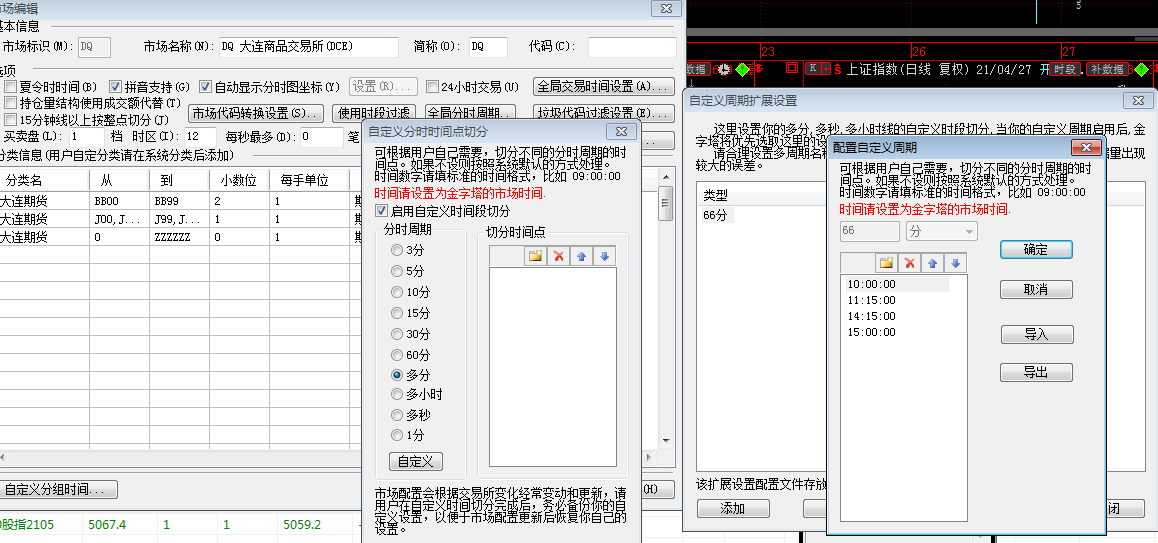This screenshot has width=1158, height=543.
Task: Click the move-up arrow in 切分时间点 toolbar
Action: click(581, 256)
